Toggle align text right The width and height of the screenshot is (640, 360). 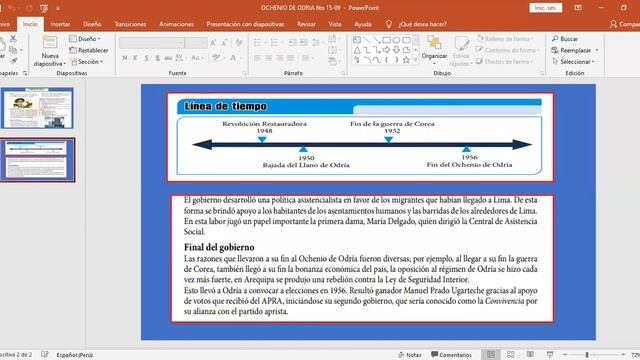click(280, 58)
